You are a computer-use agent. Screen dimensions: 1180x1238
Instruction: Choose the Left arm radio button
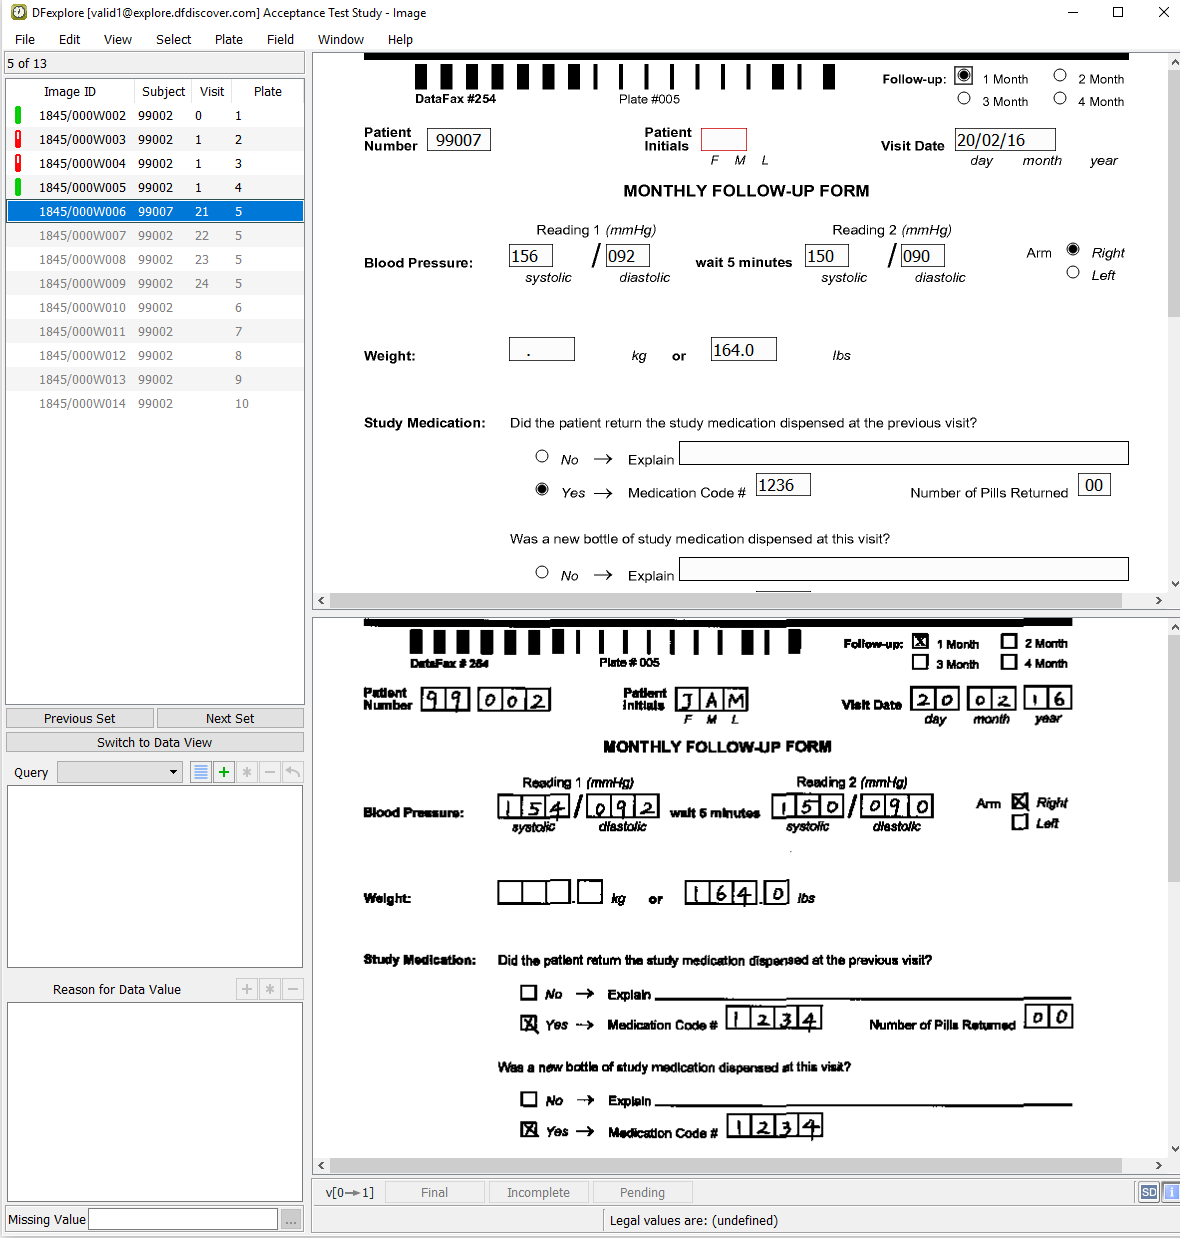(1073, 273)
